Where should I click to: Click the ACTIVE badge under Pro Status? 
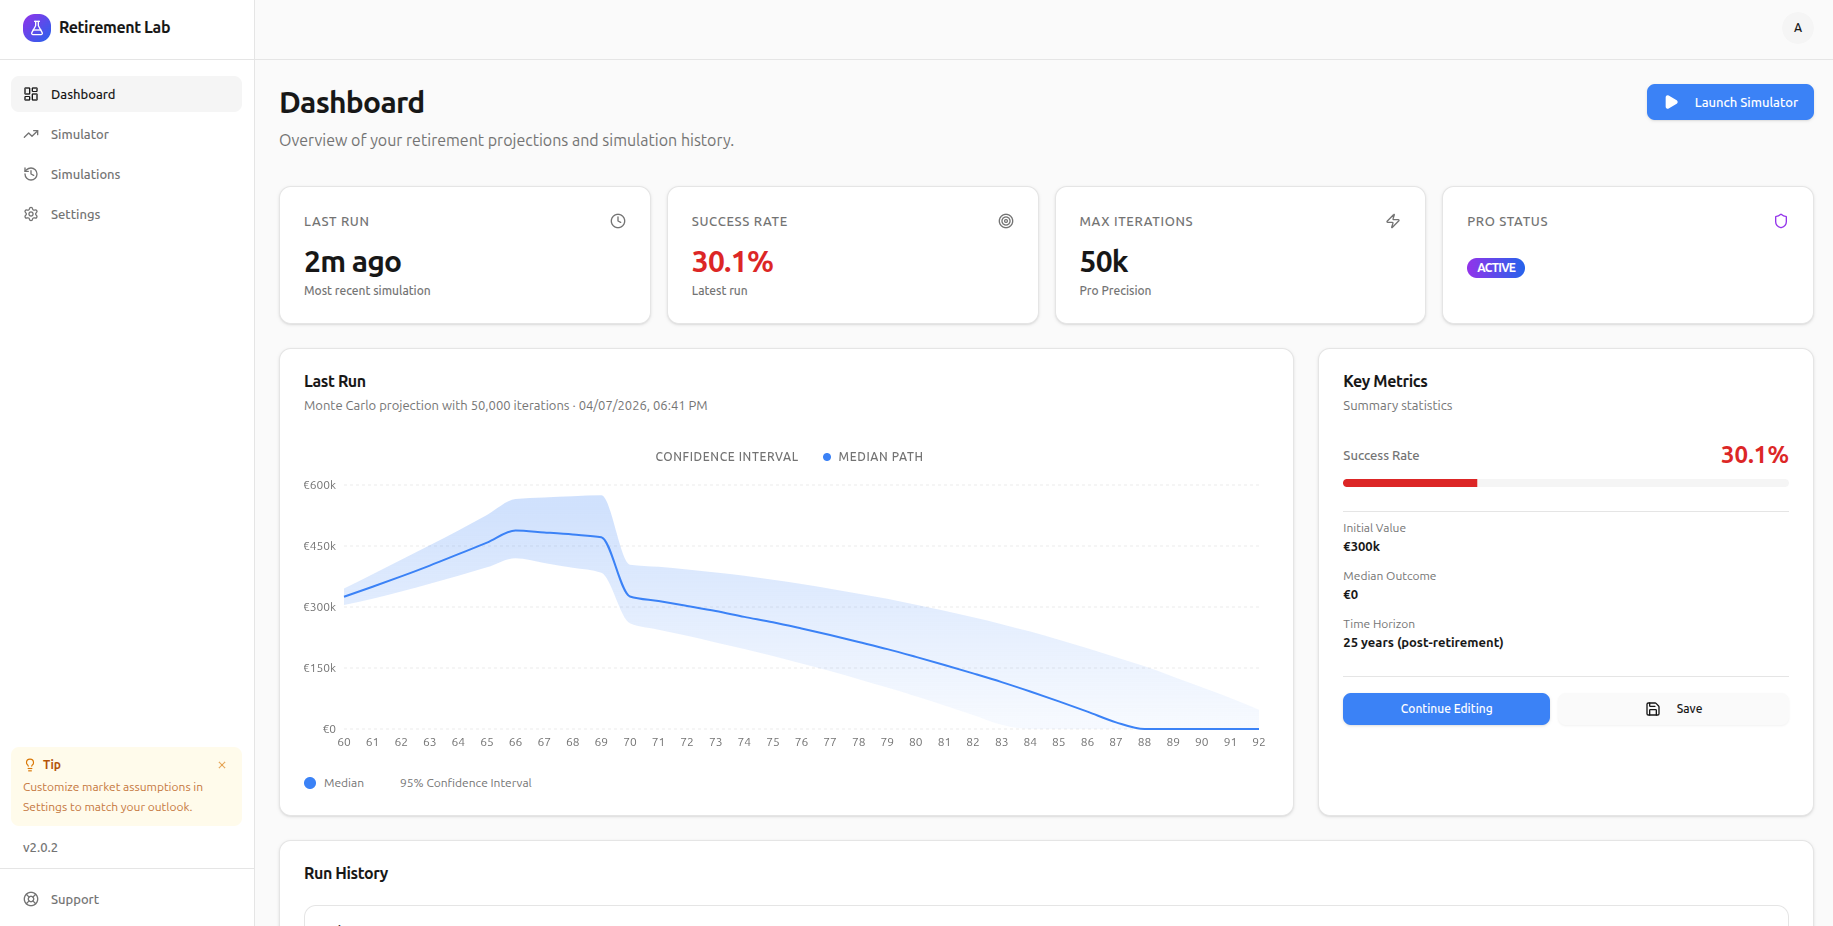[x=1496, y=268]
